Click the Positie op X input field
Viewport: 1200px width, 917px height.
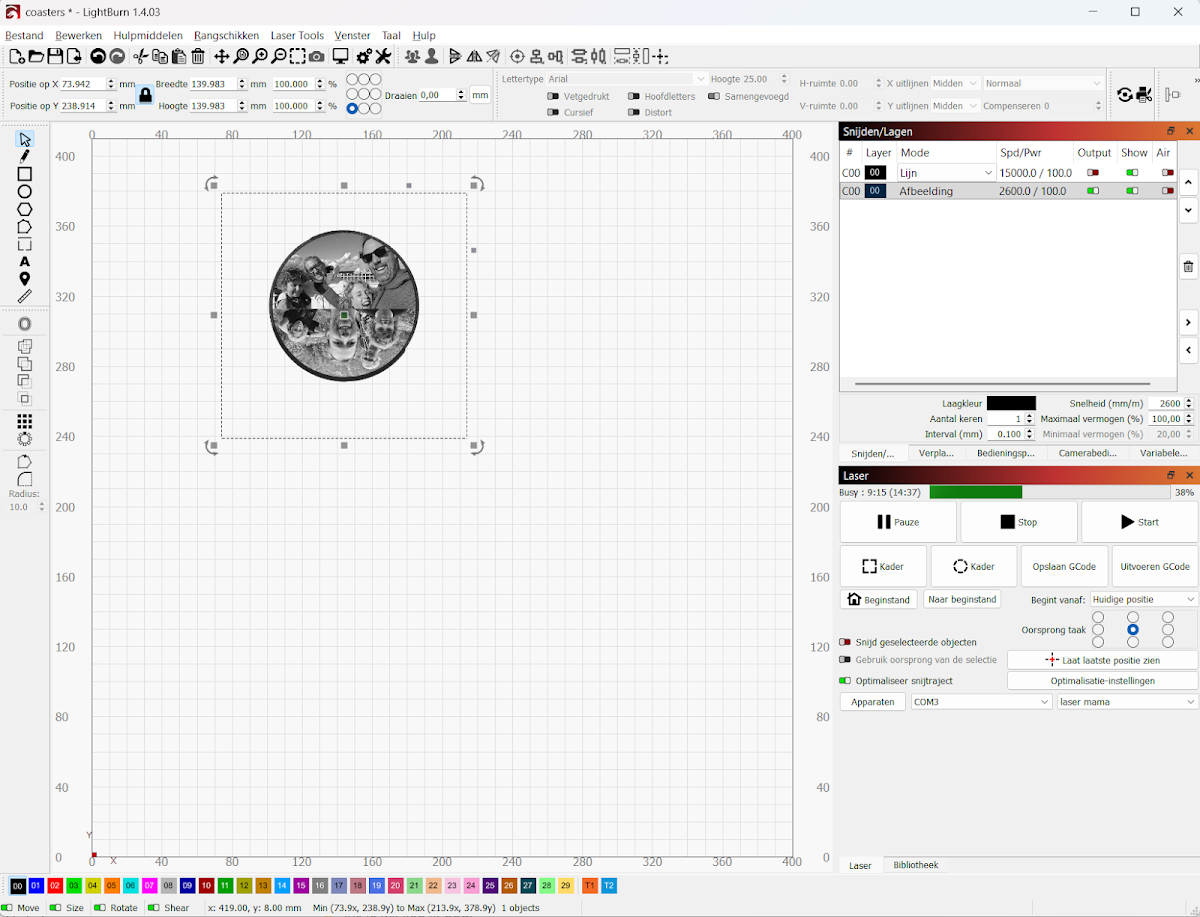[x=80, y=85]
